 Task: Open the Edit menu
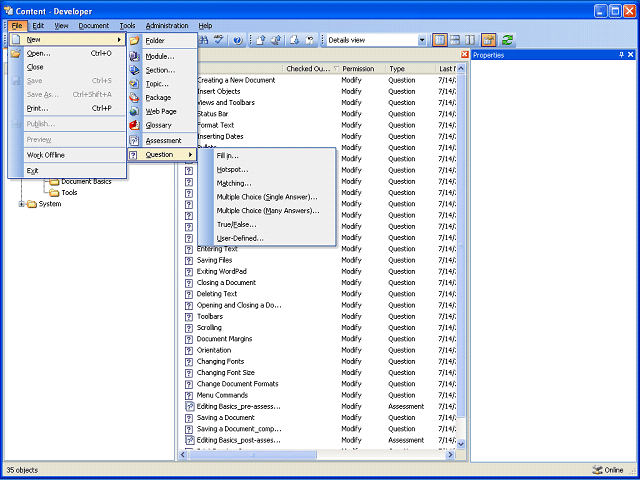[38, 26]
